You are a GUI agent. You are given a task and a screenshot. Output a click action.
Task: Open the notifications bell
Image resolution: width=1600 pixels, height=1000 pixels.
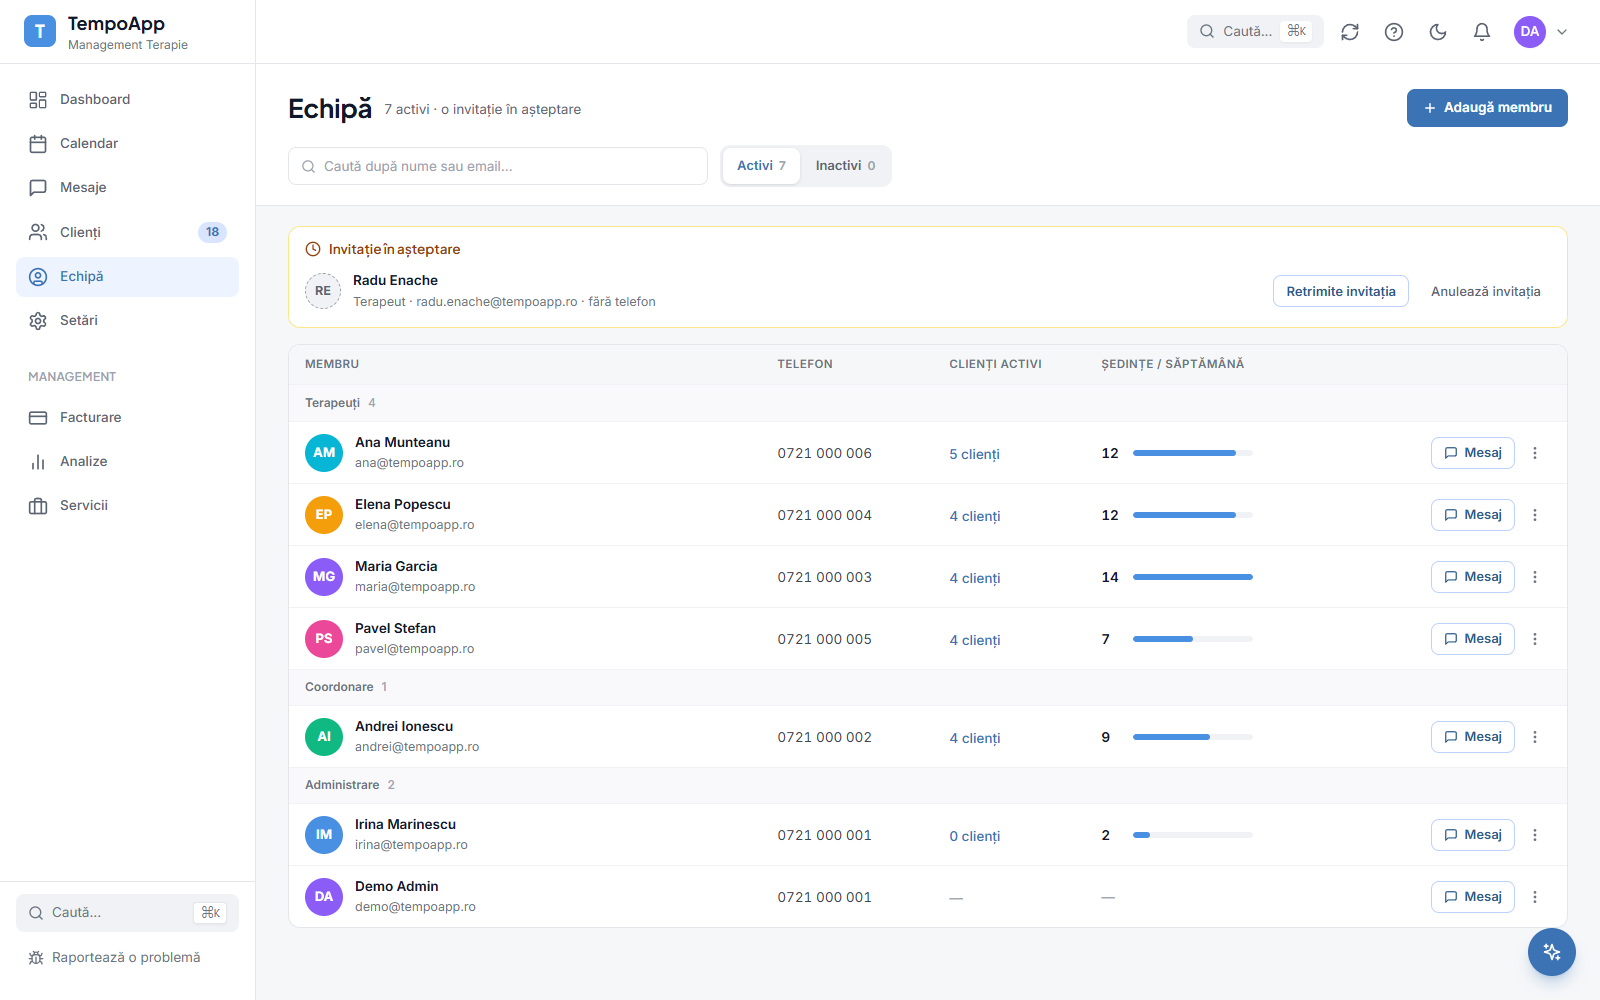[1482, 32]
